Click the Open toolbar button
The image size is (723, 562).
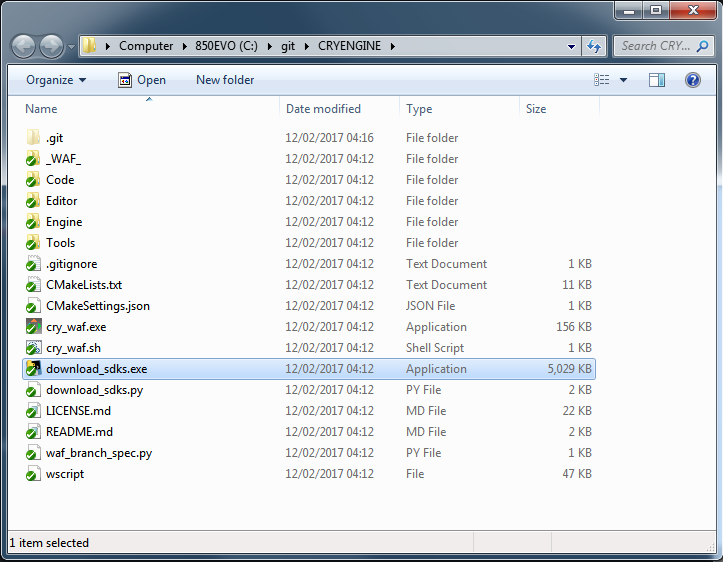coord(142,80)
